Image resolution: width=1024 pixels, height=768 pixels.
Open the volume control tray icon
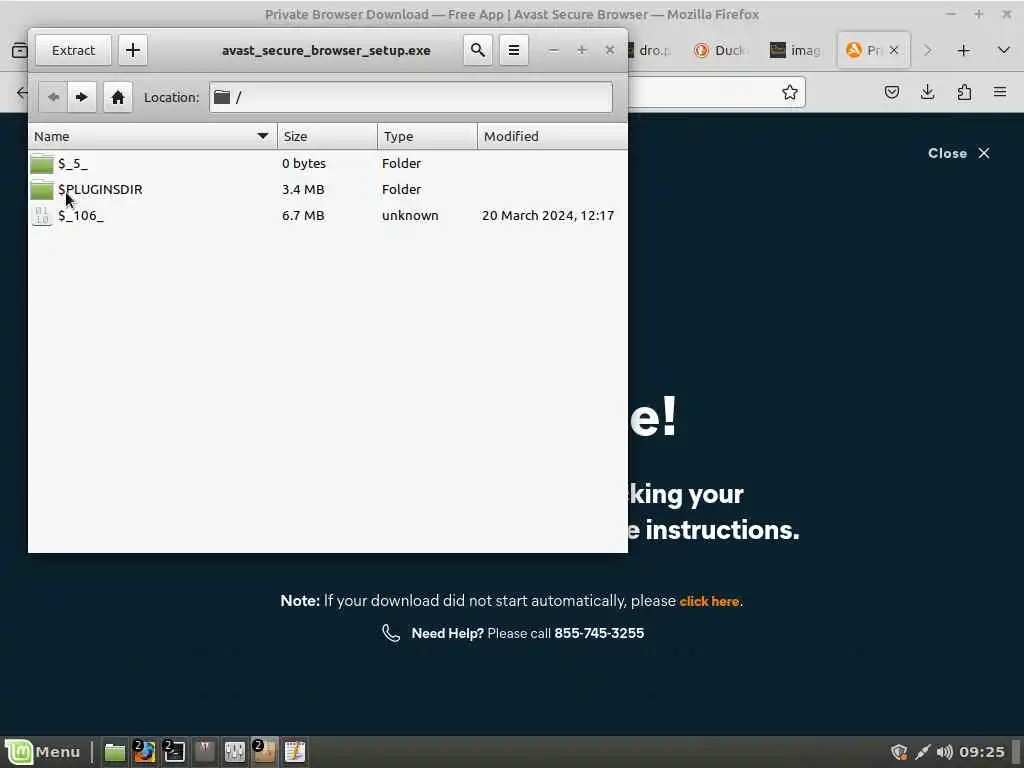tap(944, 752)
